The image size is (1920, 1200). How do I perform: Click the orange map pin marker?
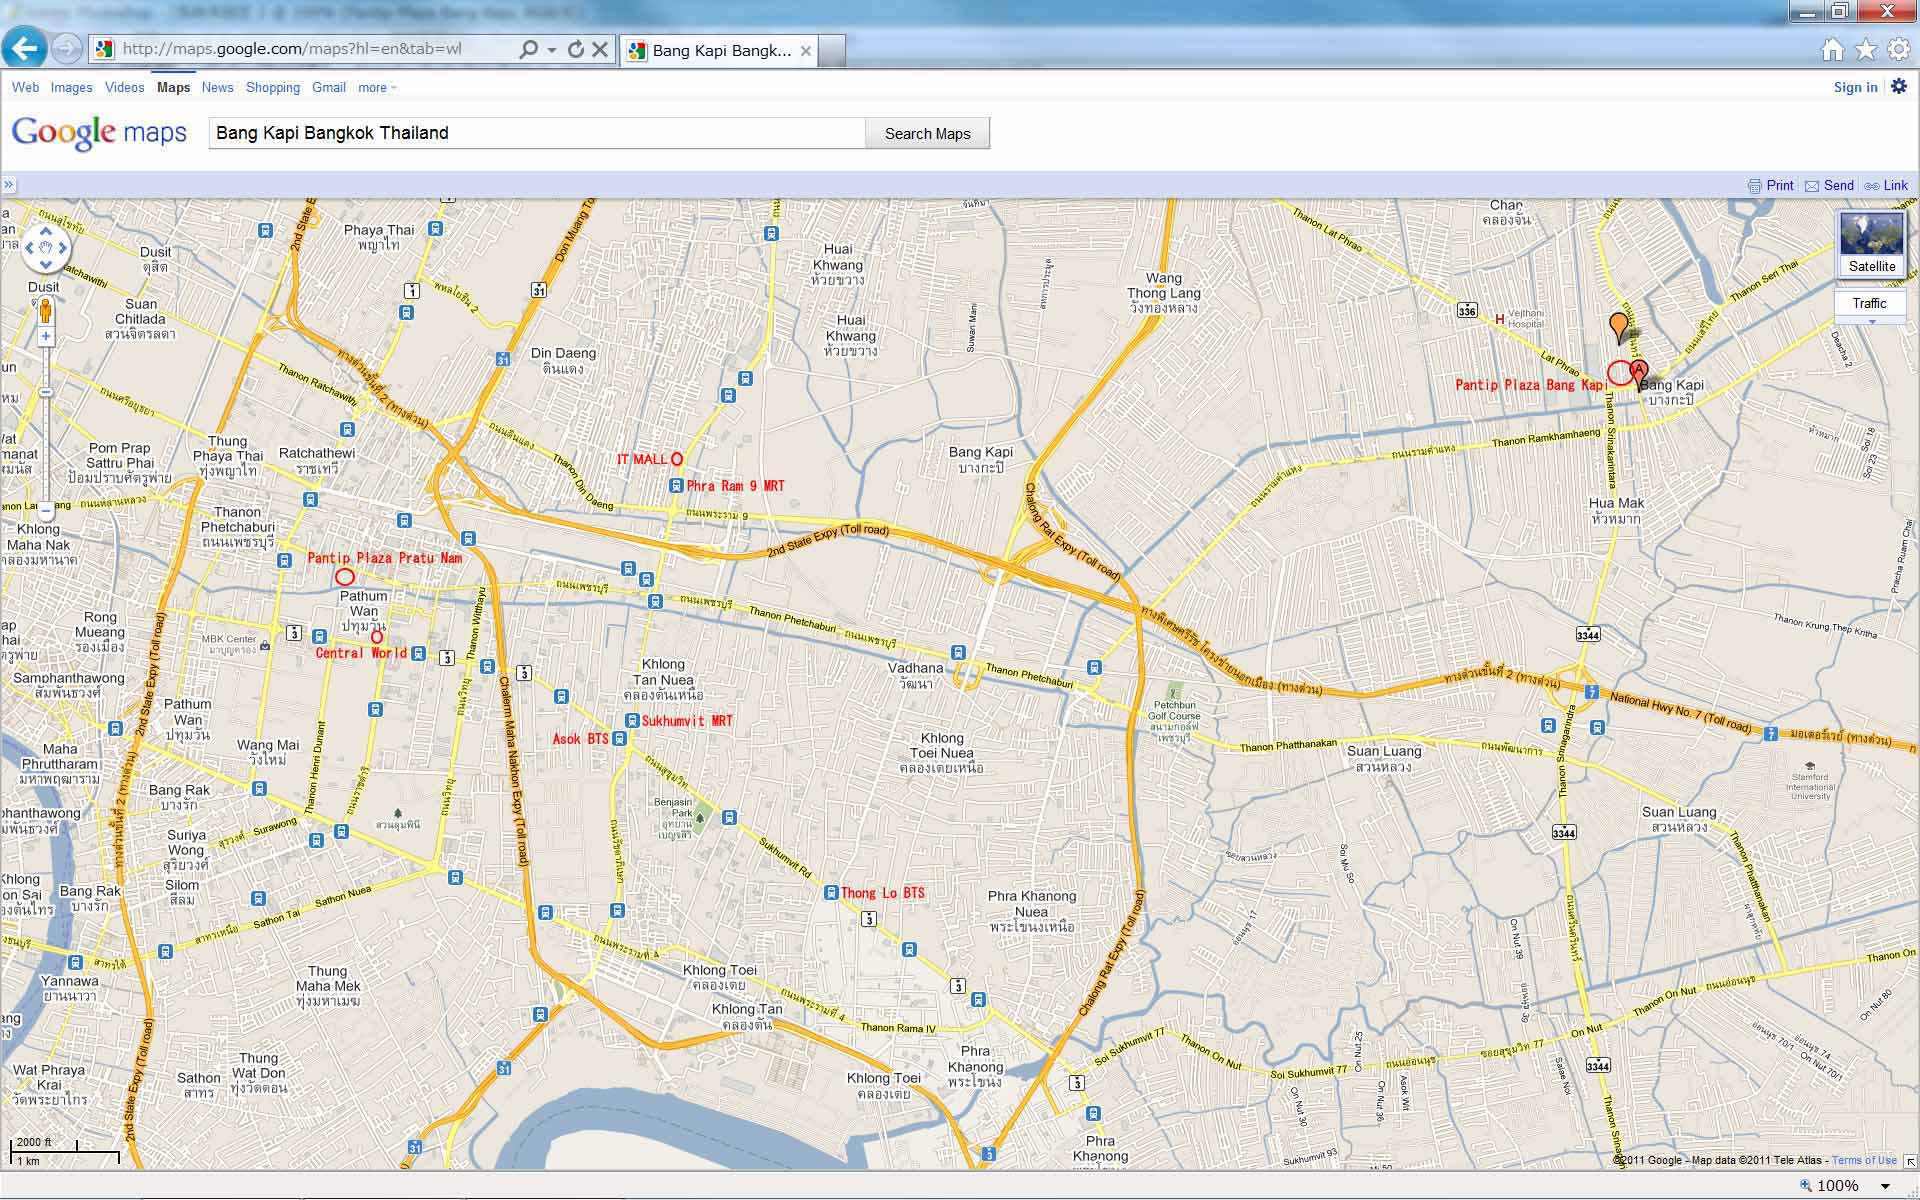pos(1618,327)
